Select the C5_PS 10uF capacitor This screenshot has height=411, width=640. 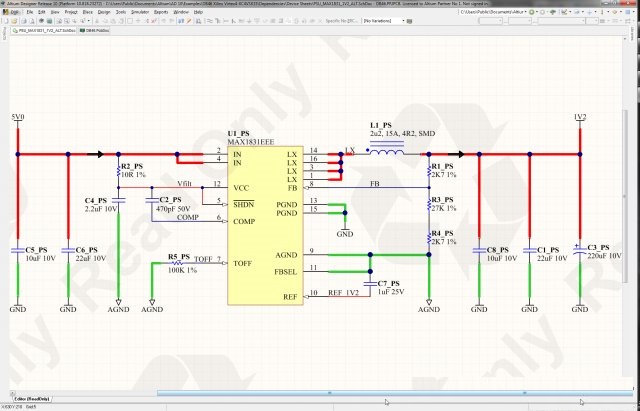point(18,250)
